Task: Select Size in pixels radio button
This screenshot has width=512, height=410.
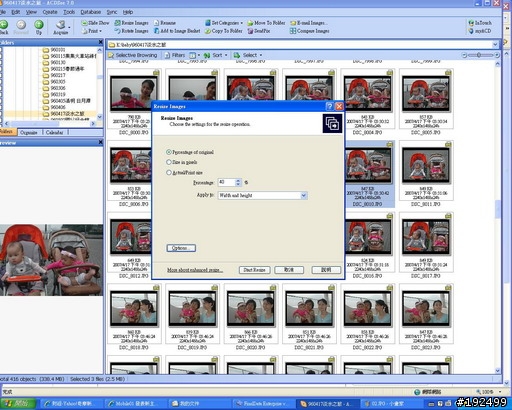Action: coord(169,162)
